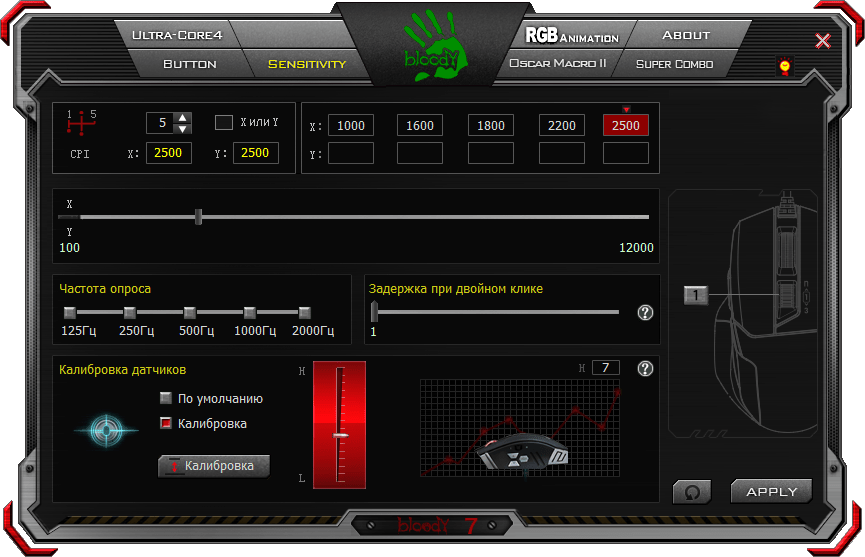Select the 2200 CPI preset
This screenshot has width=865, height=557.
[x=562, y=125]
